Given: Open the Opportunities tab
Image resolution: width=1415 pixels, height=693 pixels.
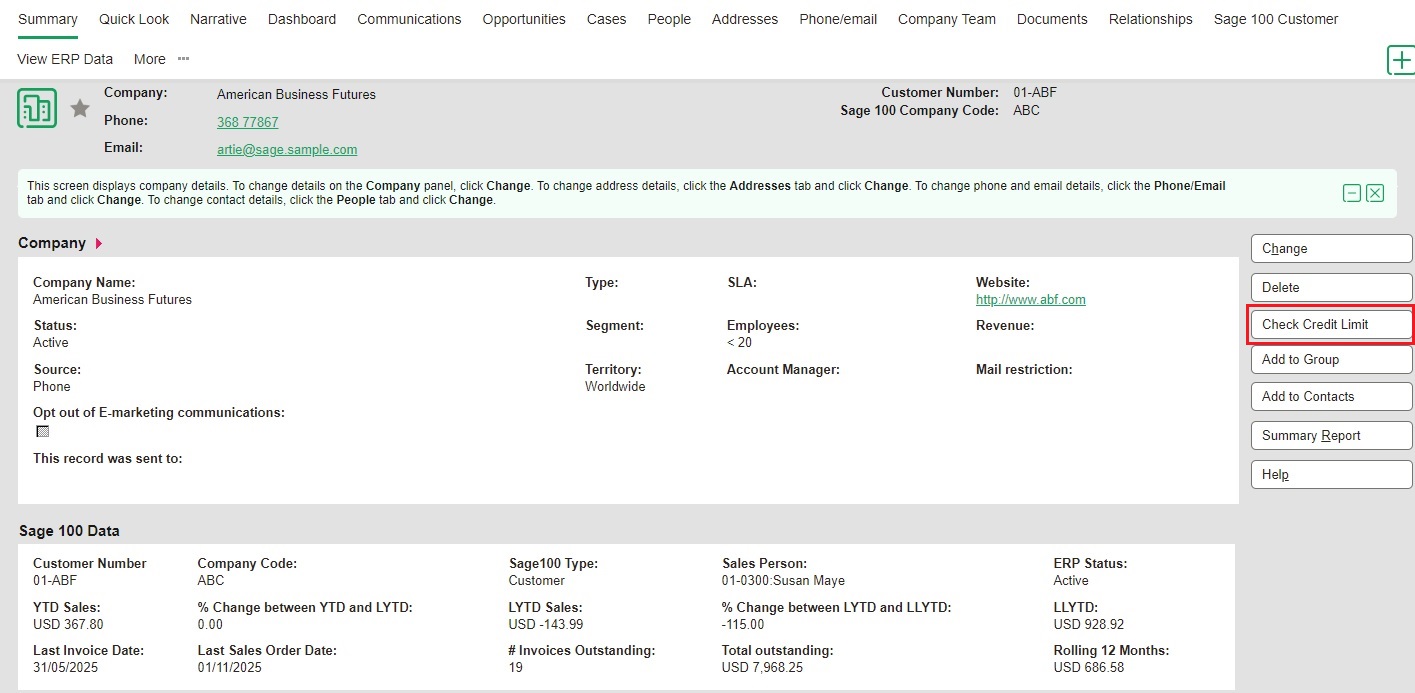Looking at the screenshot, I should pyautogui.click(x=523, y=19).
